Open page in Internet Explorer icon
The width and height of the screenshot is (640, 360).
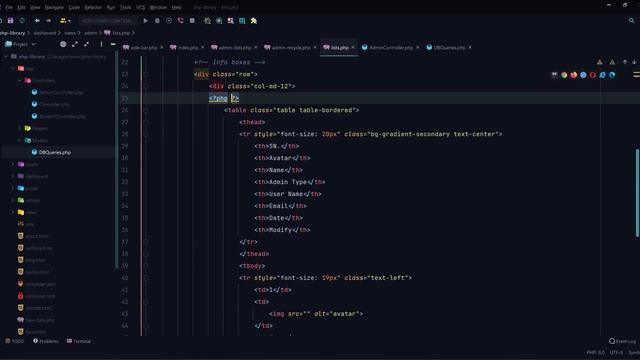602,75
